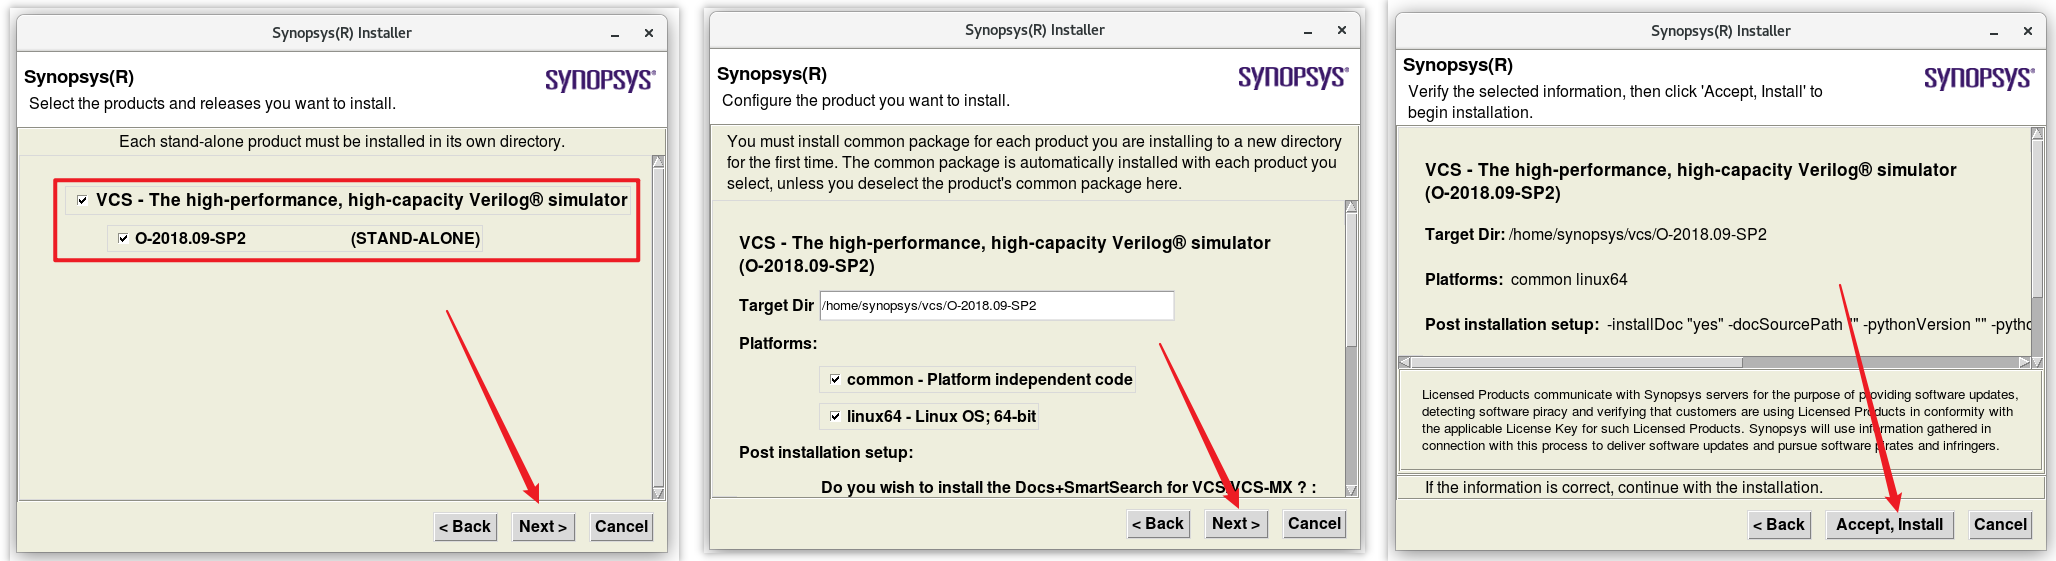Click Docs+SmartSearch question text
The image size is (2056, 561).
(x=1068, y=487)
